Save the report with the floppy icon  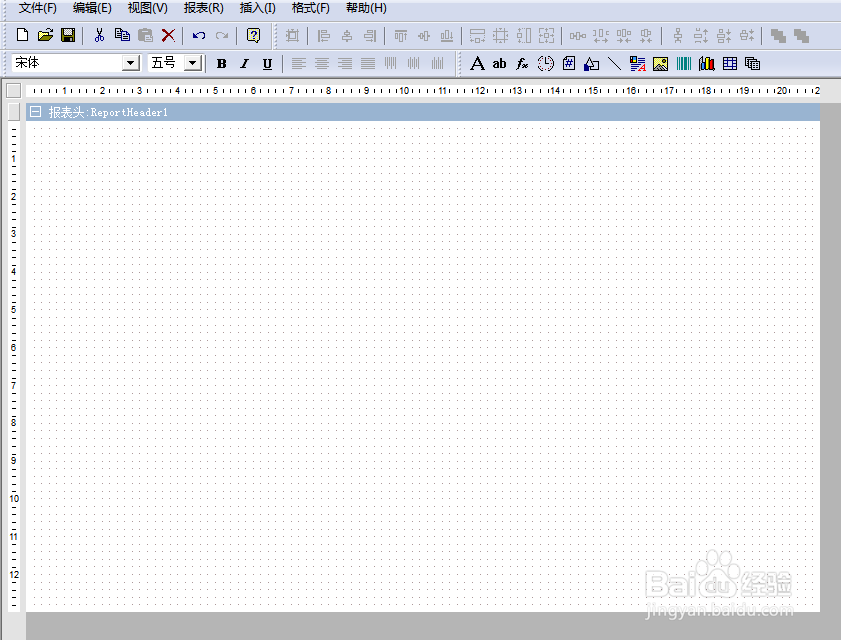point(68,35)
